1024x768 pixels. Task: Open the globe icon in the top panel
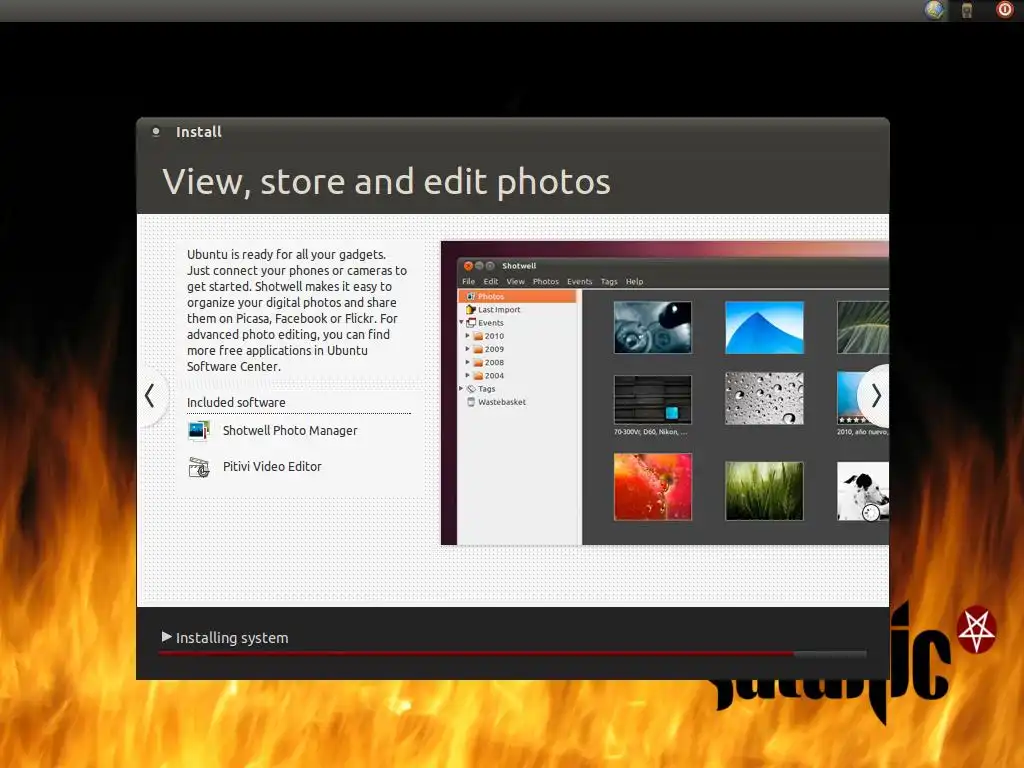[934, 10]
